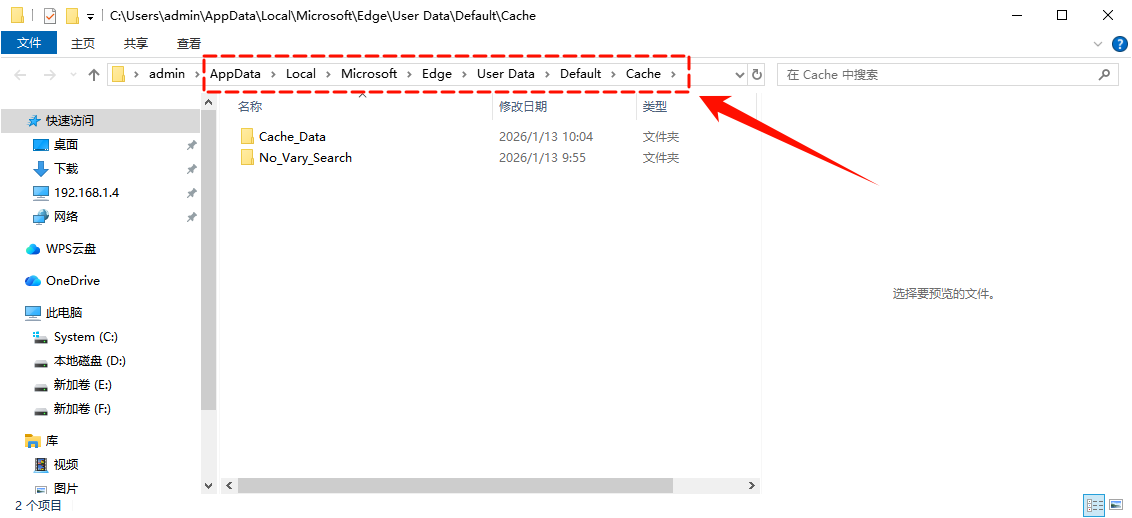Open the 文件 menu
This screenshot has width=1132, height=518.
pyautogui.click(x=29, y=43)
